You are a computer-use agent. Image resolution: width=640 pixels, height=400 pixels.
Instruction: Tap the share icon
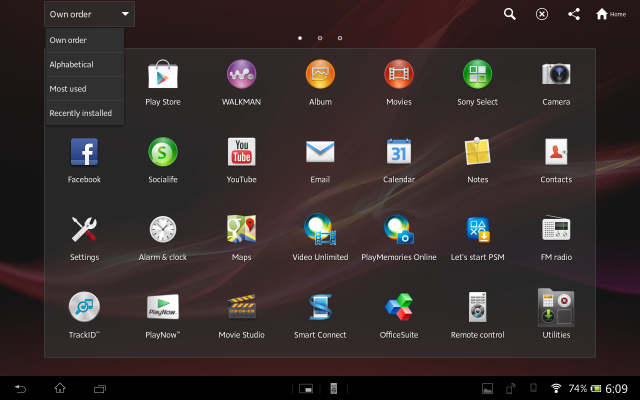[x=574, y=14]
